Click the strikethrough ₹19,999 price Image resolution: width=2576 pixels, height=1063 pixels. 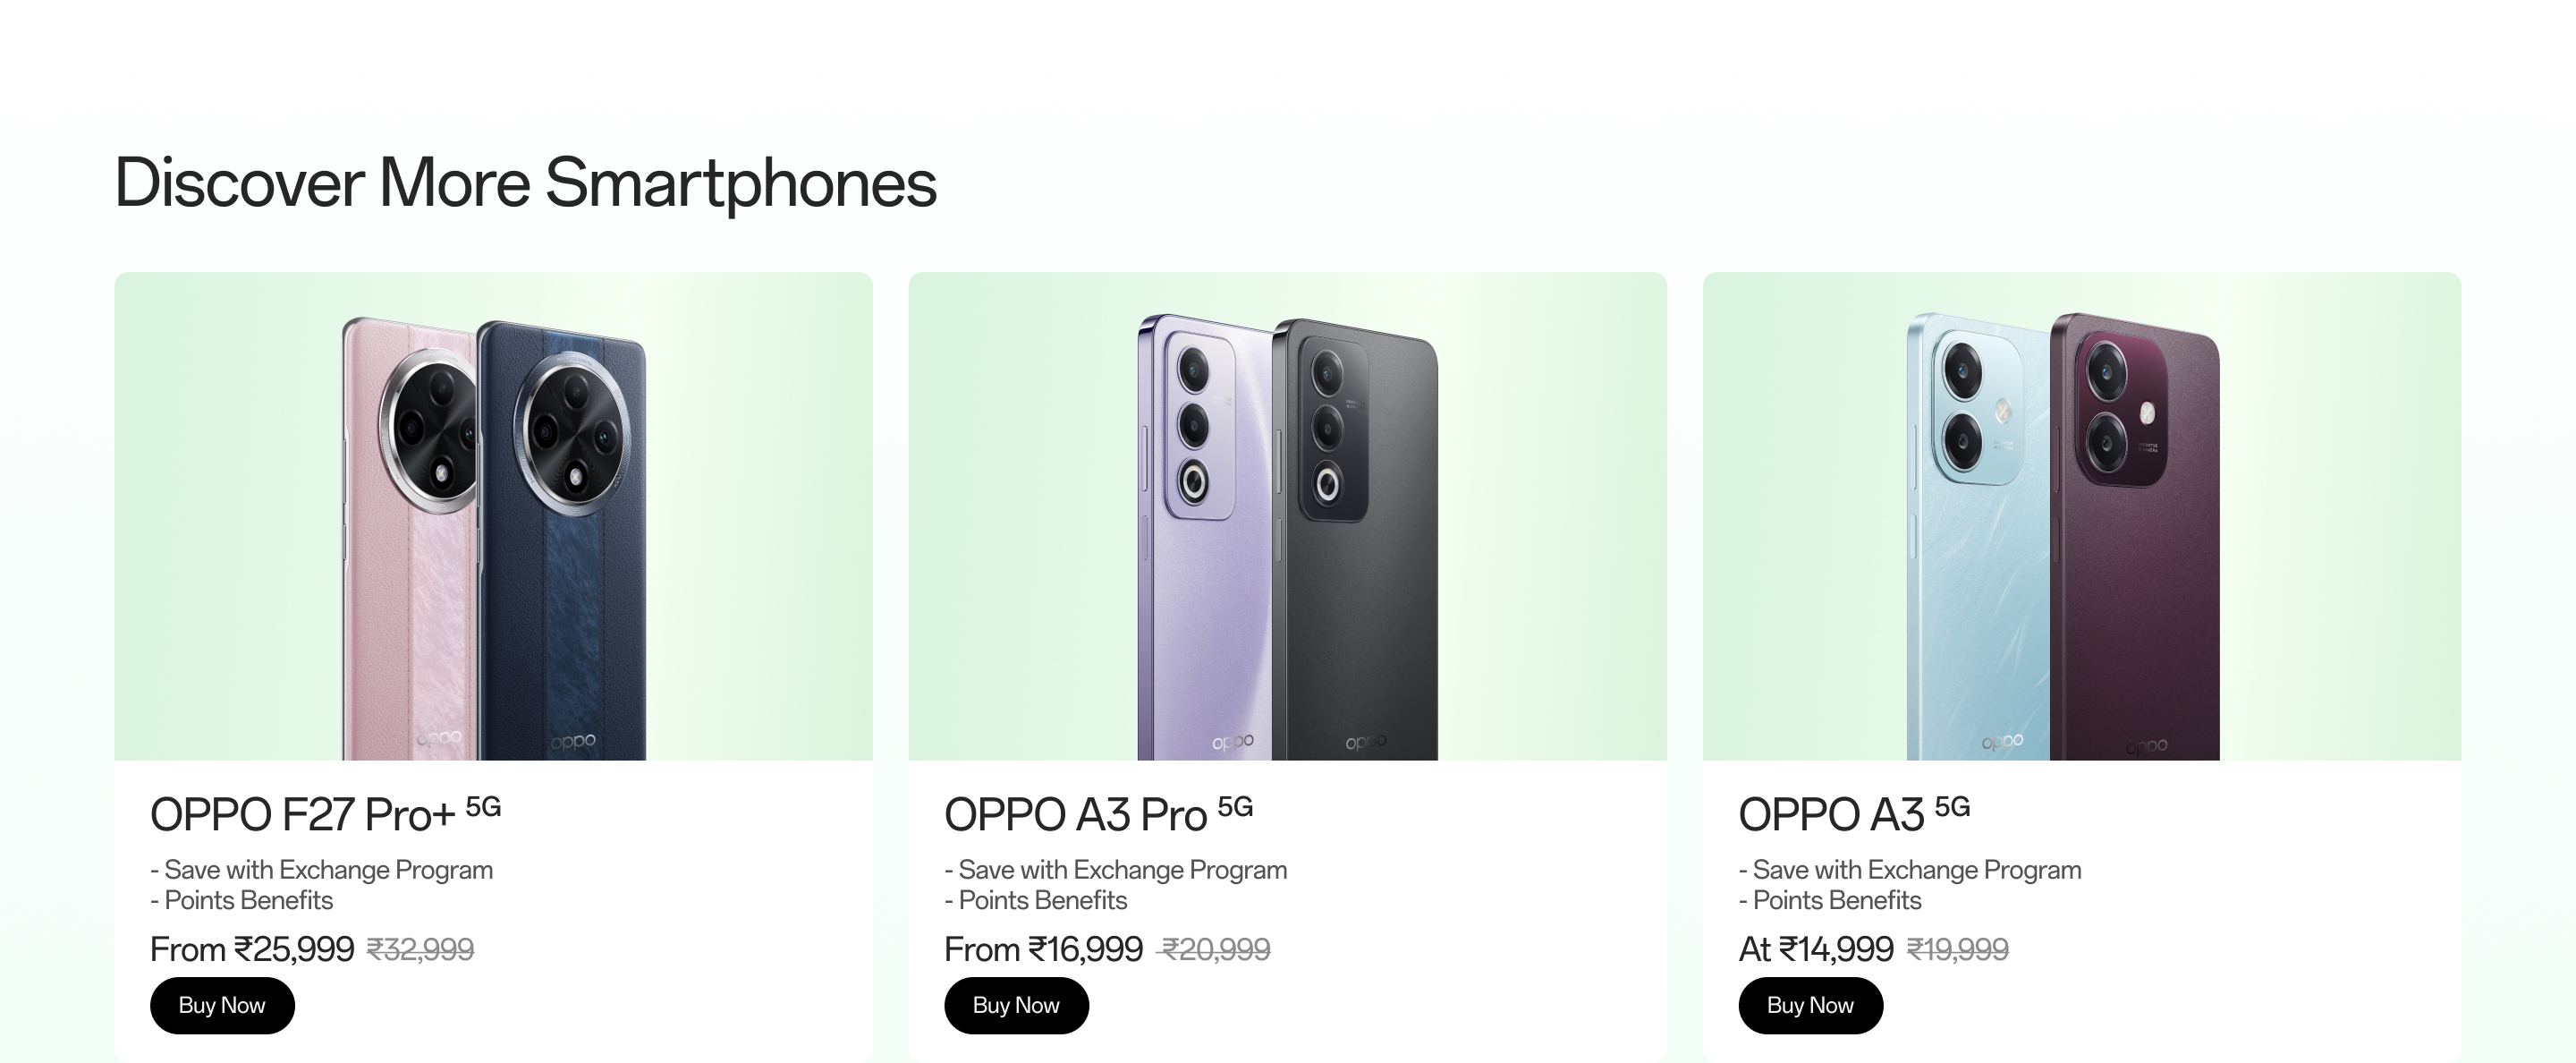tap(1957, 949)
